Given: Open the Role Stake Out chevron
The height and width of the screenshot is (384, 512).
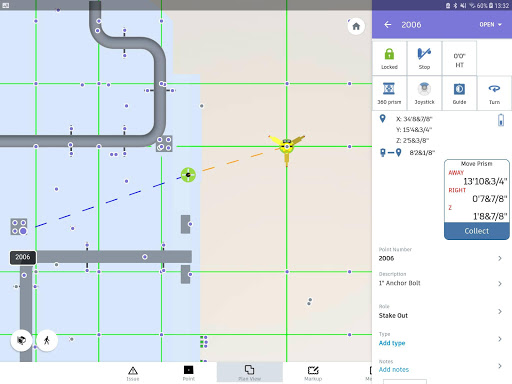Looking at the screenshot, I should click(x=500, y=311).
